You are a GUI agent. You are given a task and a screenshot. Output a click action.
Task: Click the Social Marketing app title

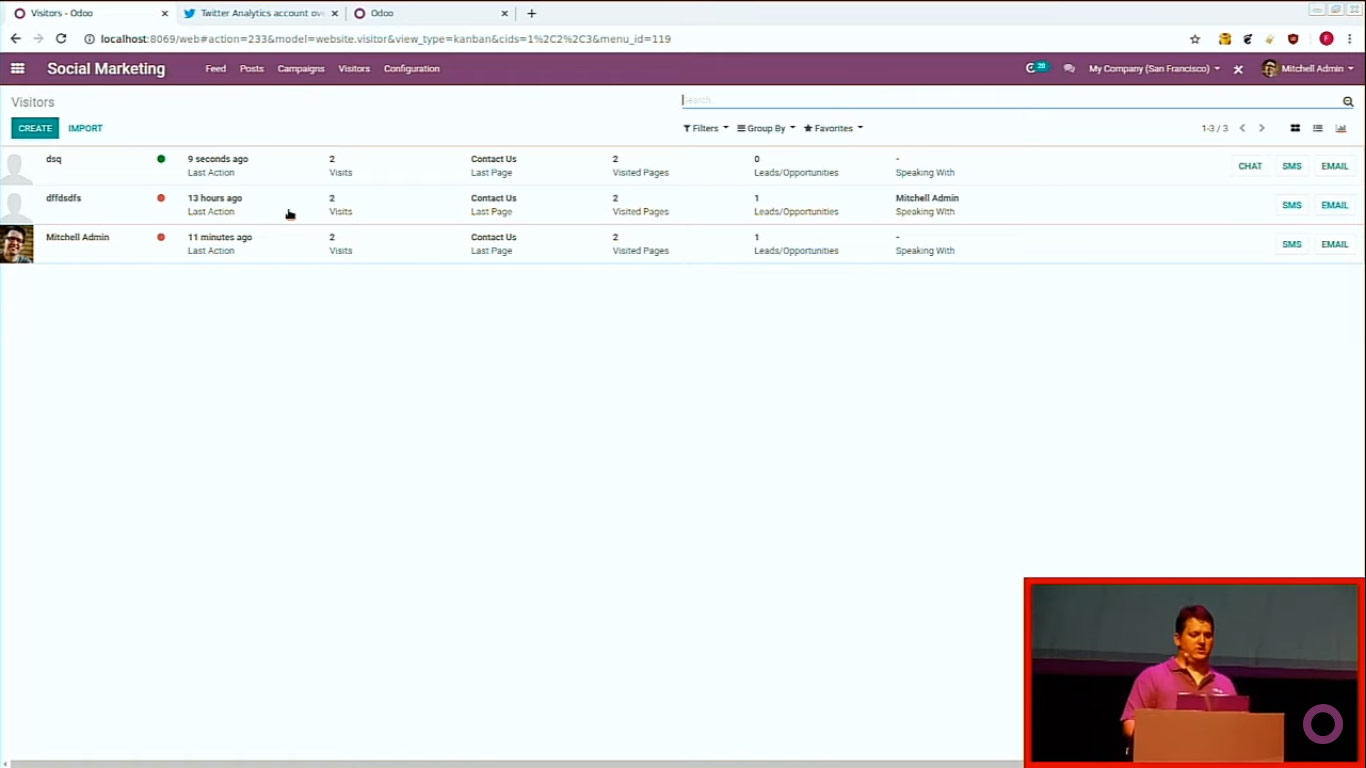point(106,69)
